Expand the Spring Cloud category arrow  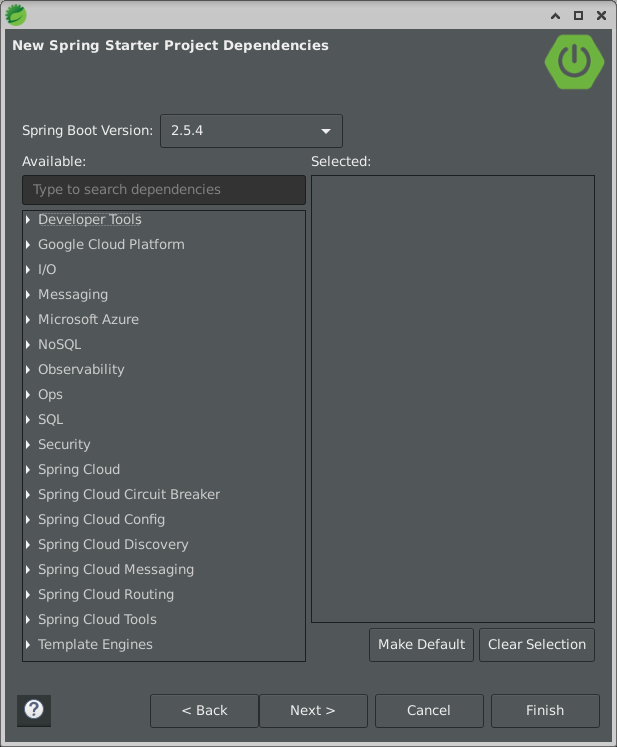coord(28,470)
